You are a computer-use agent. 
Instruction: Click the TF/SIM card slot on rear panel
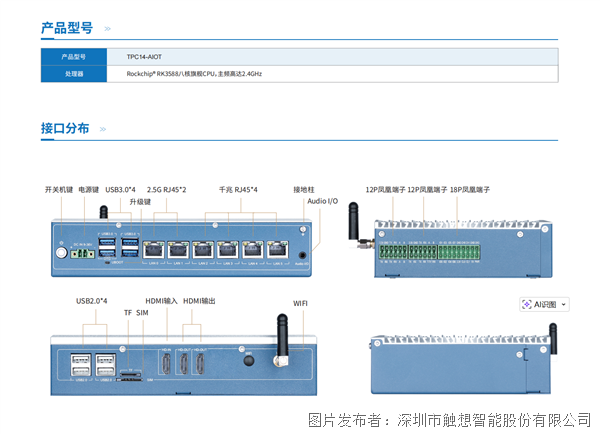click(132, 377)
